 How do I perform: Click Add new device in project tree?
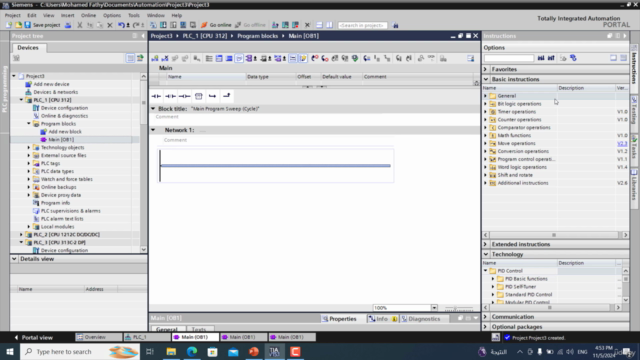pyautogui.click(x=47, y=84)
